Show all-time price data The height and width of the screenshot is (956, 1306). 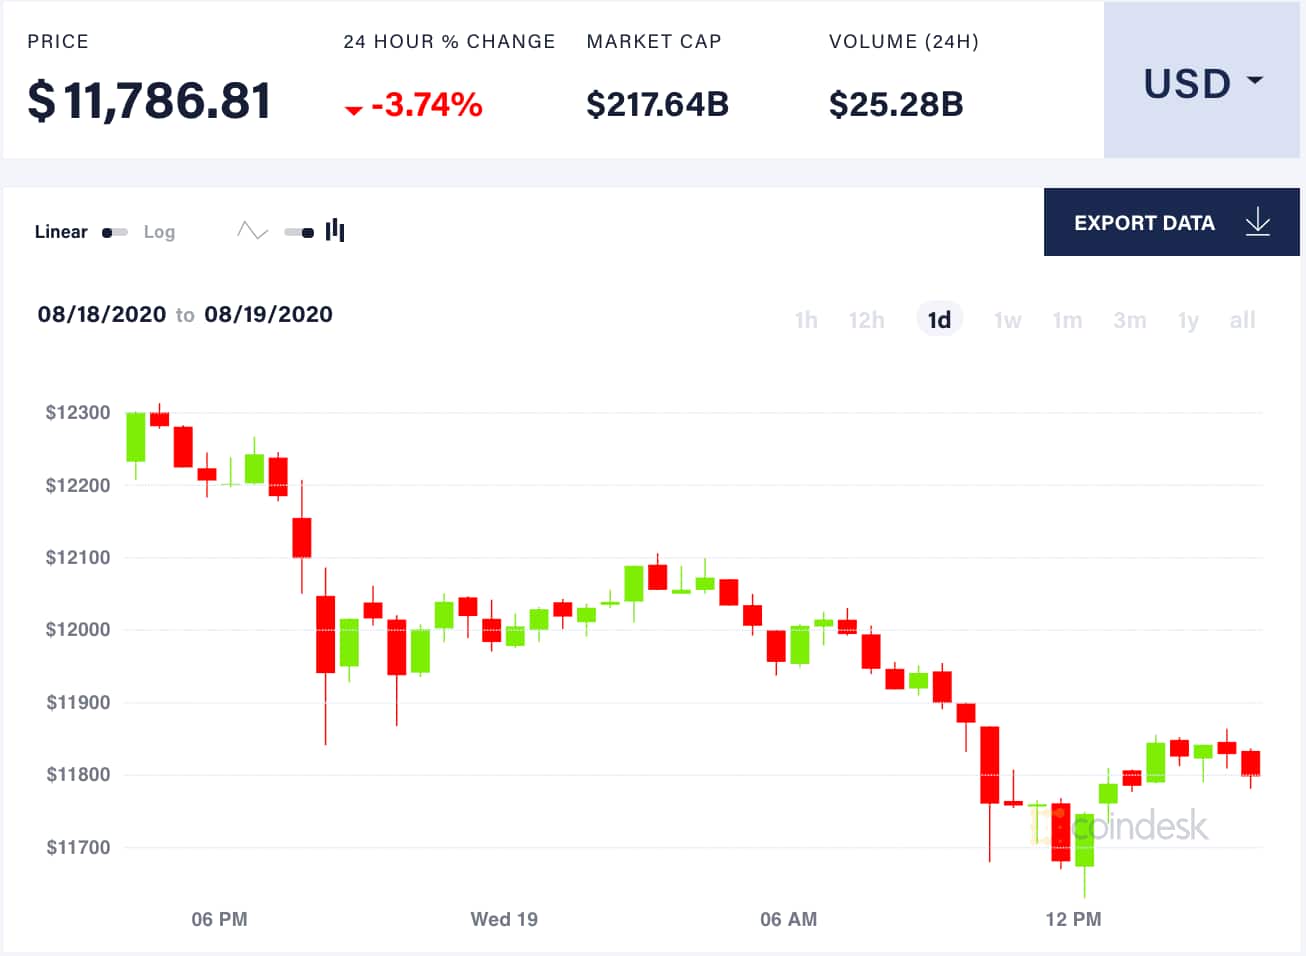[x=1242, y=319]
